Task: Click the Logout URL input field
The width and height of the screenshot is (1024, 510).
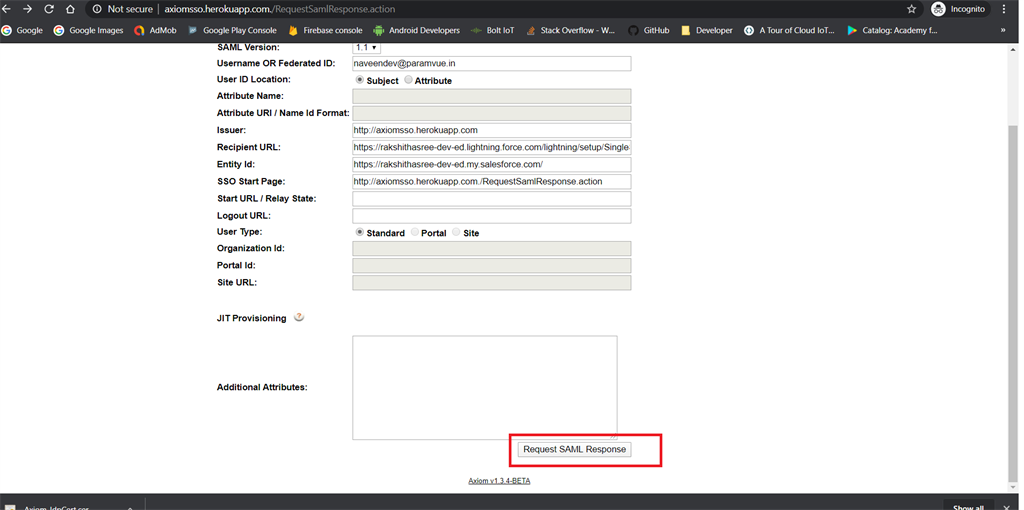Action: coord(492,215)
